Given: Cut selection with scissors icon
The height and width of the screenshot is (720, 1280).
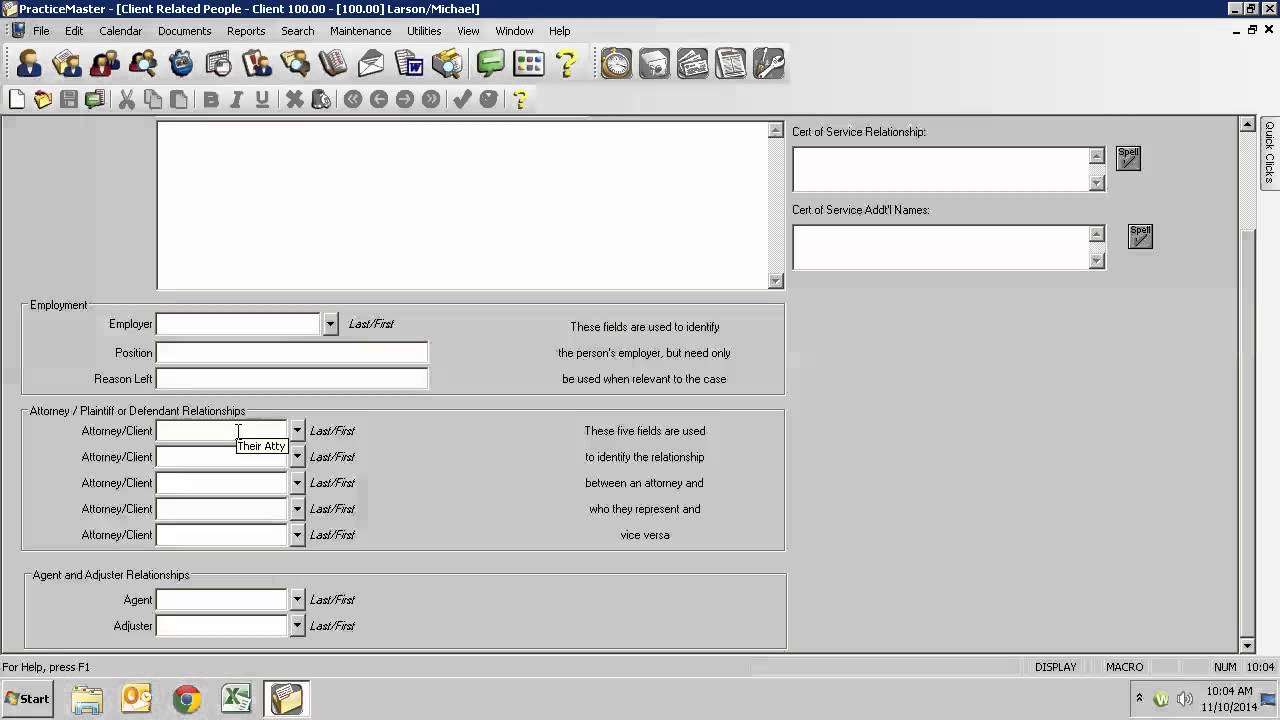Looking at the screenshot, I should pos(127,99).
